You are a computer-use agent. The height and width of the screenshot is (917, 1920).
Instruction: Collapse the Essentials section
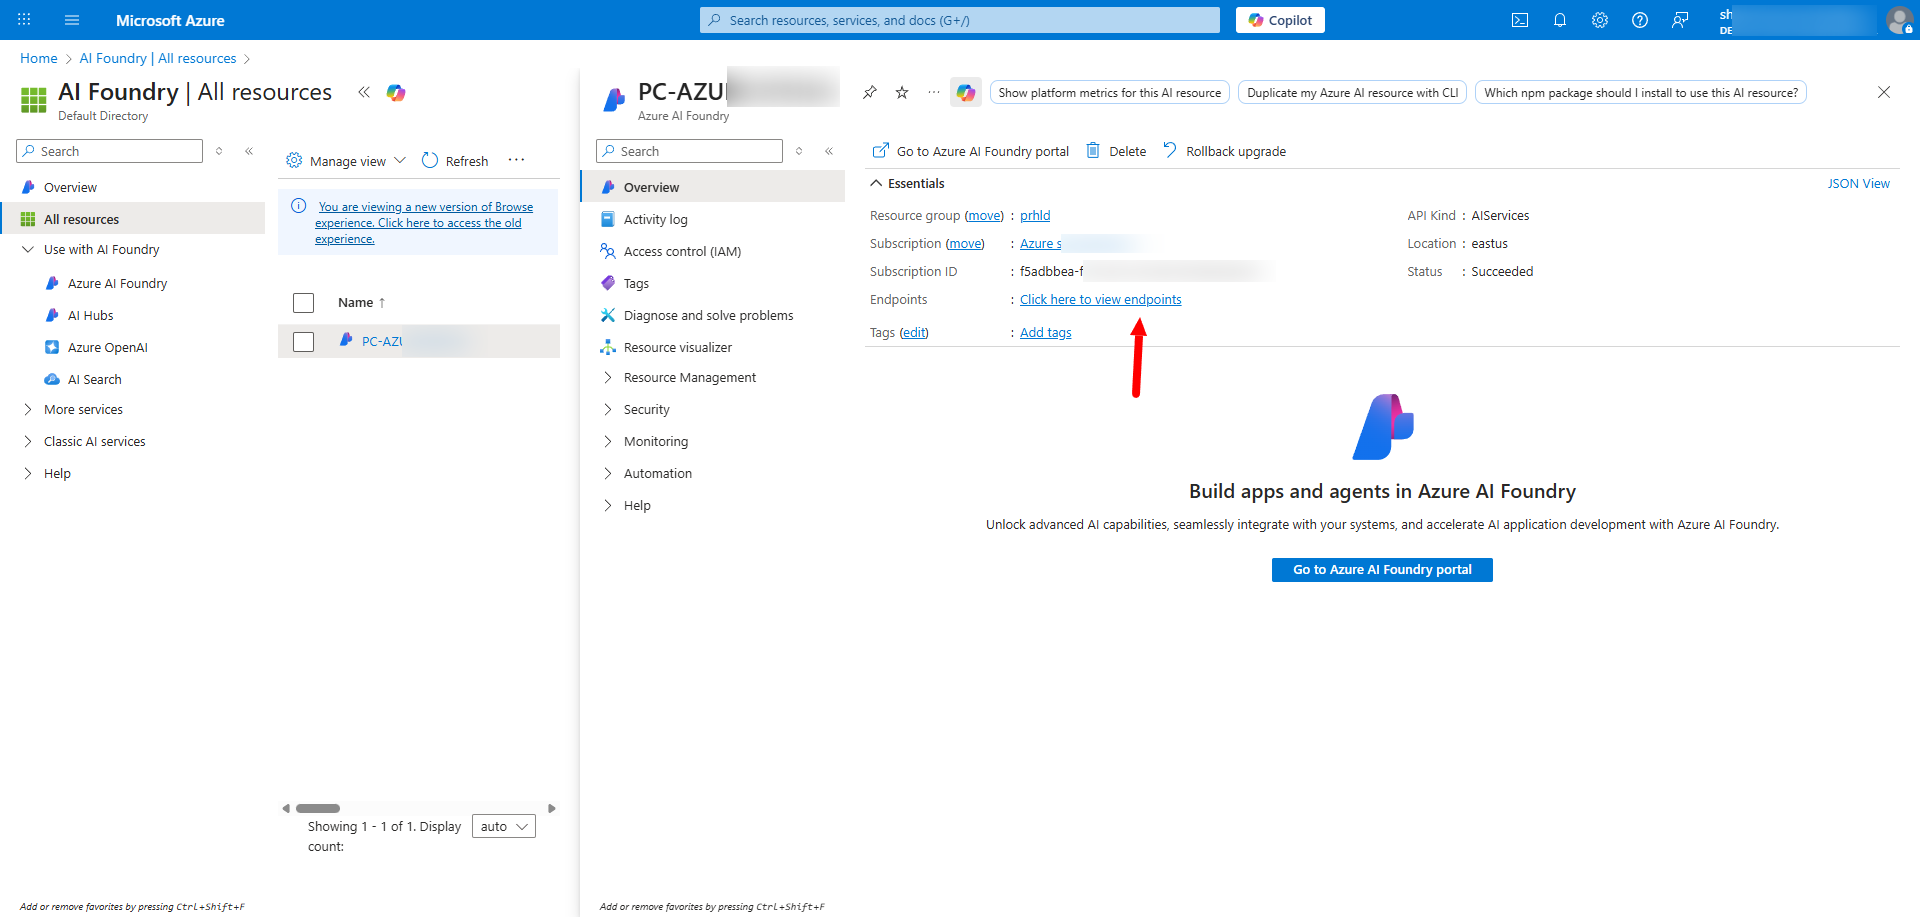[876, 184]
